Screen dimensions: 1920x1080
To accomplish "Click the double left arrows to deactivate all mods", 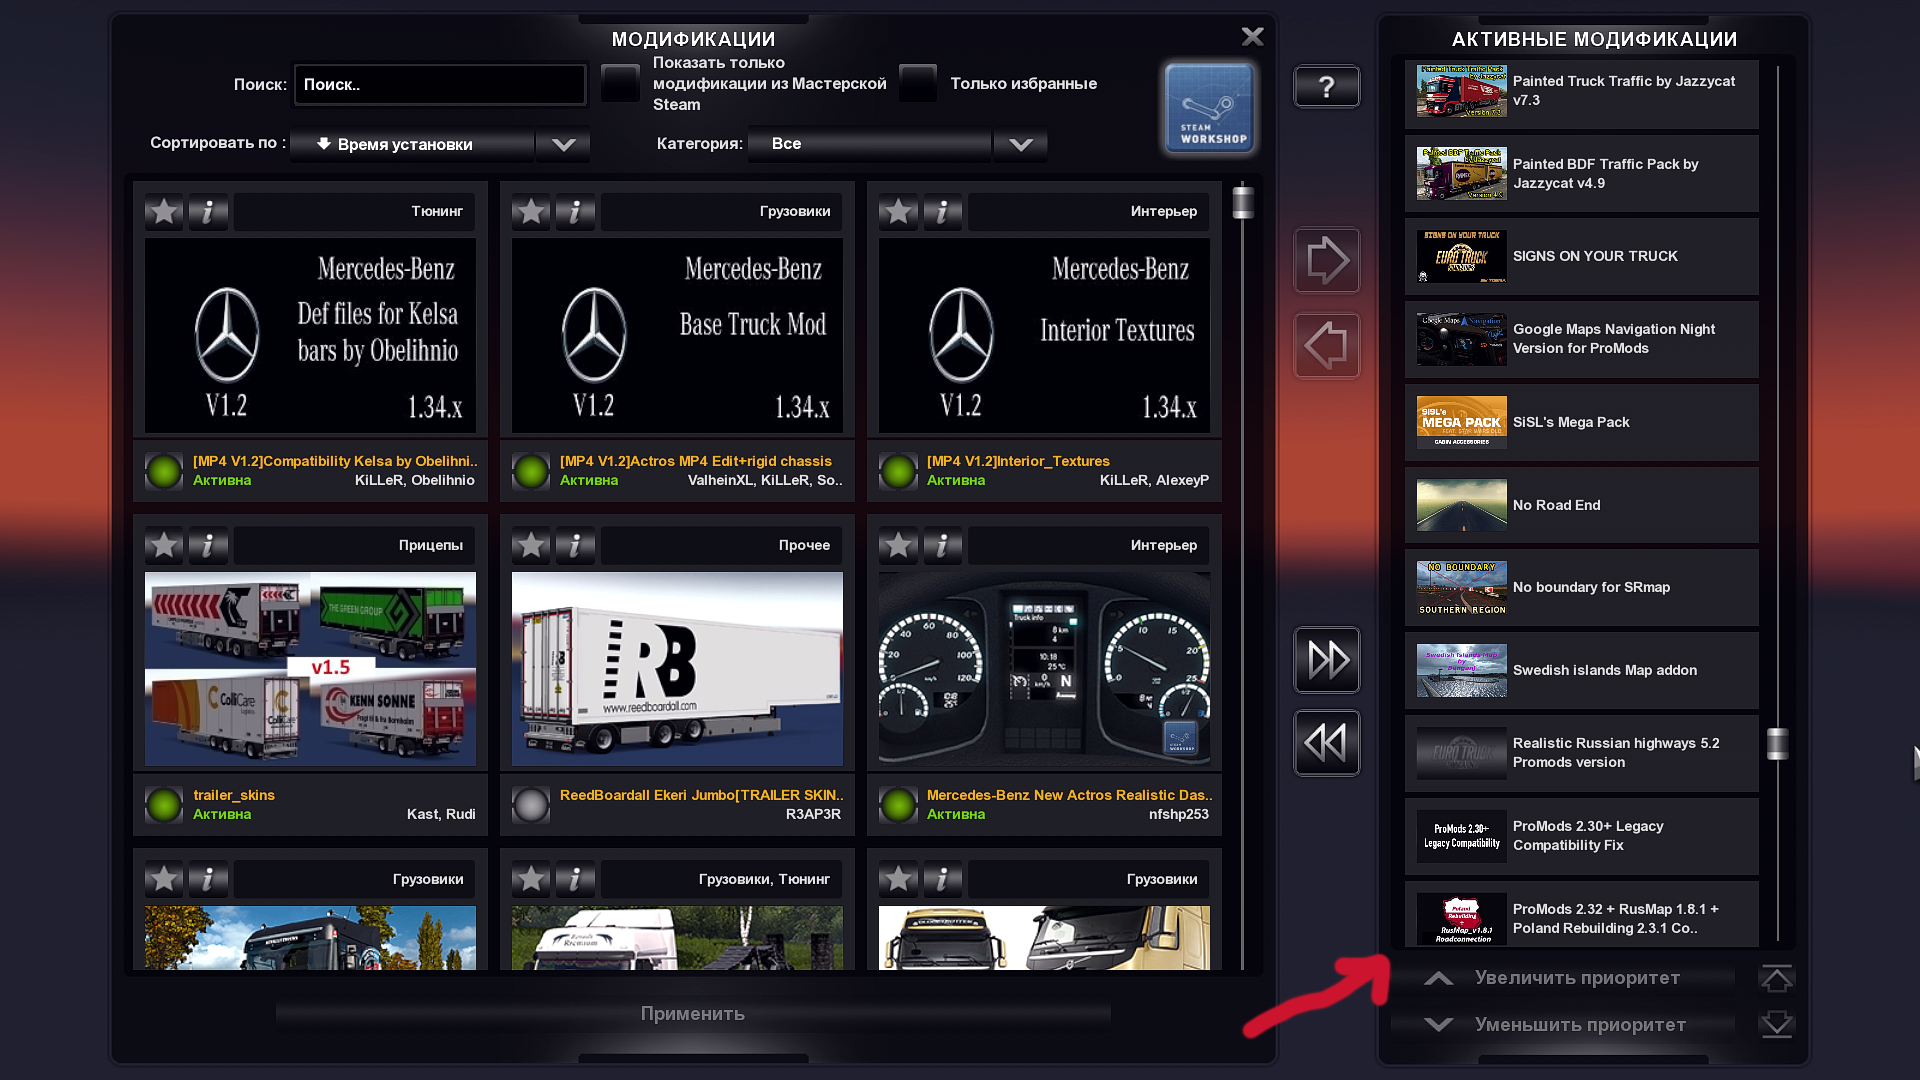I will click(x=1327, y=743).
